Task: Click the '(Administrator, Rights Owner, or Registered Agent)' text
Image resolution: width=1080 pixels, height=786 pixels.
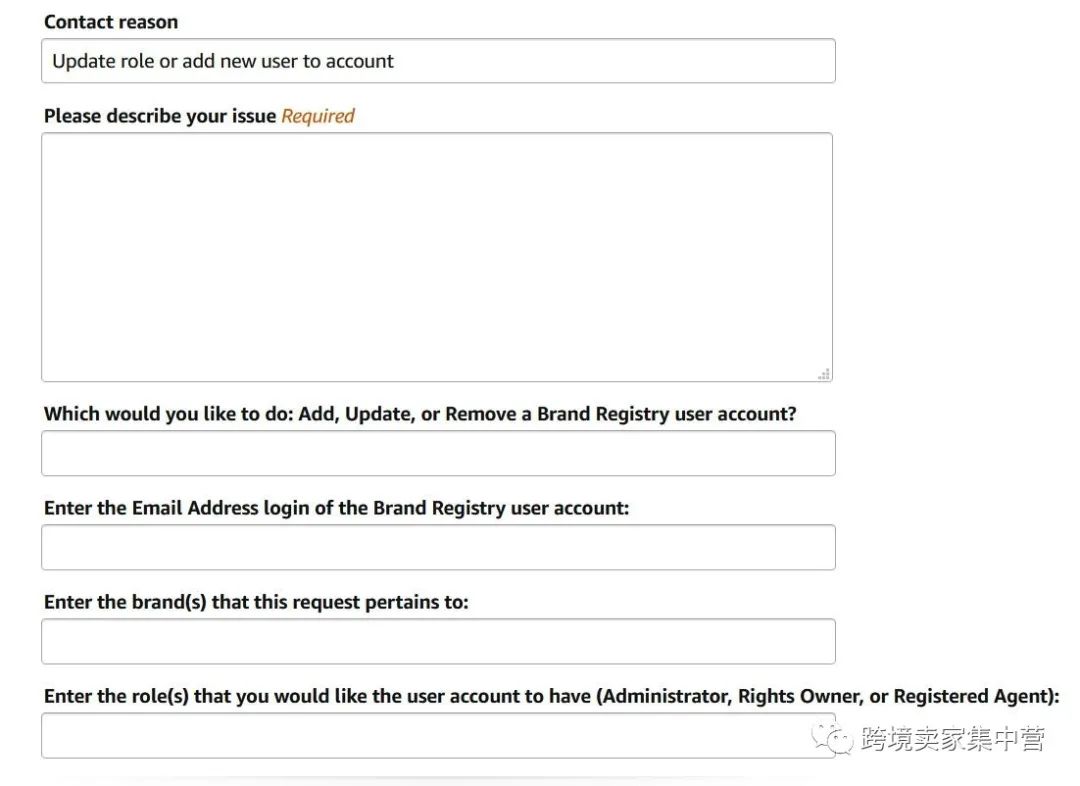Action: 827,696
